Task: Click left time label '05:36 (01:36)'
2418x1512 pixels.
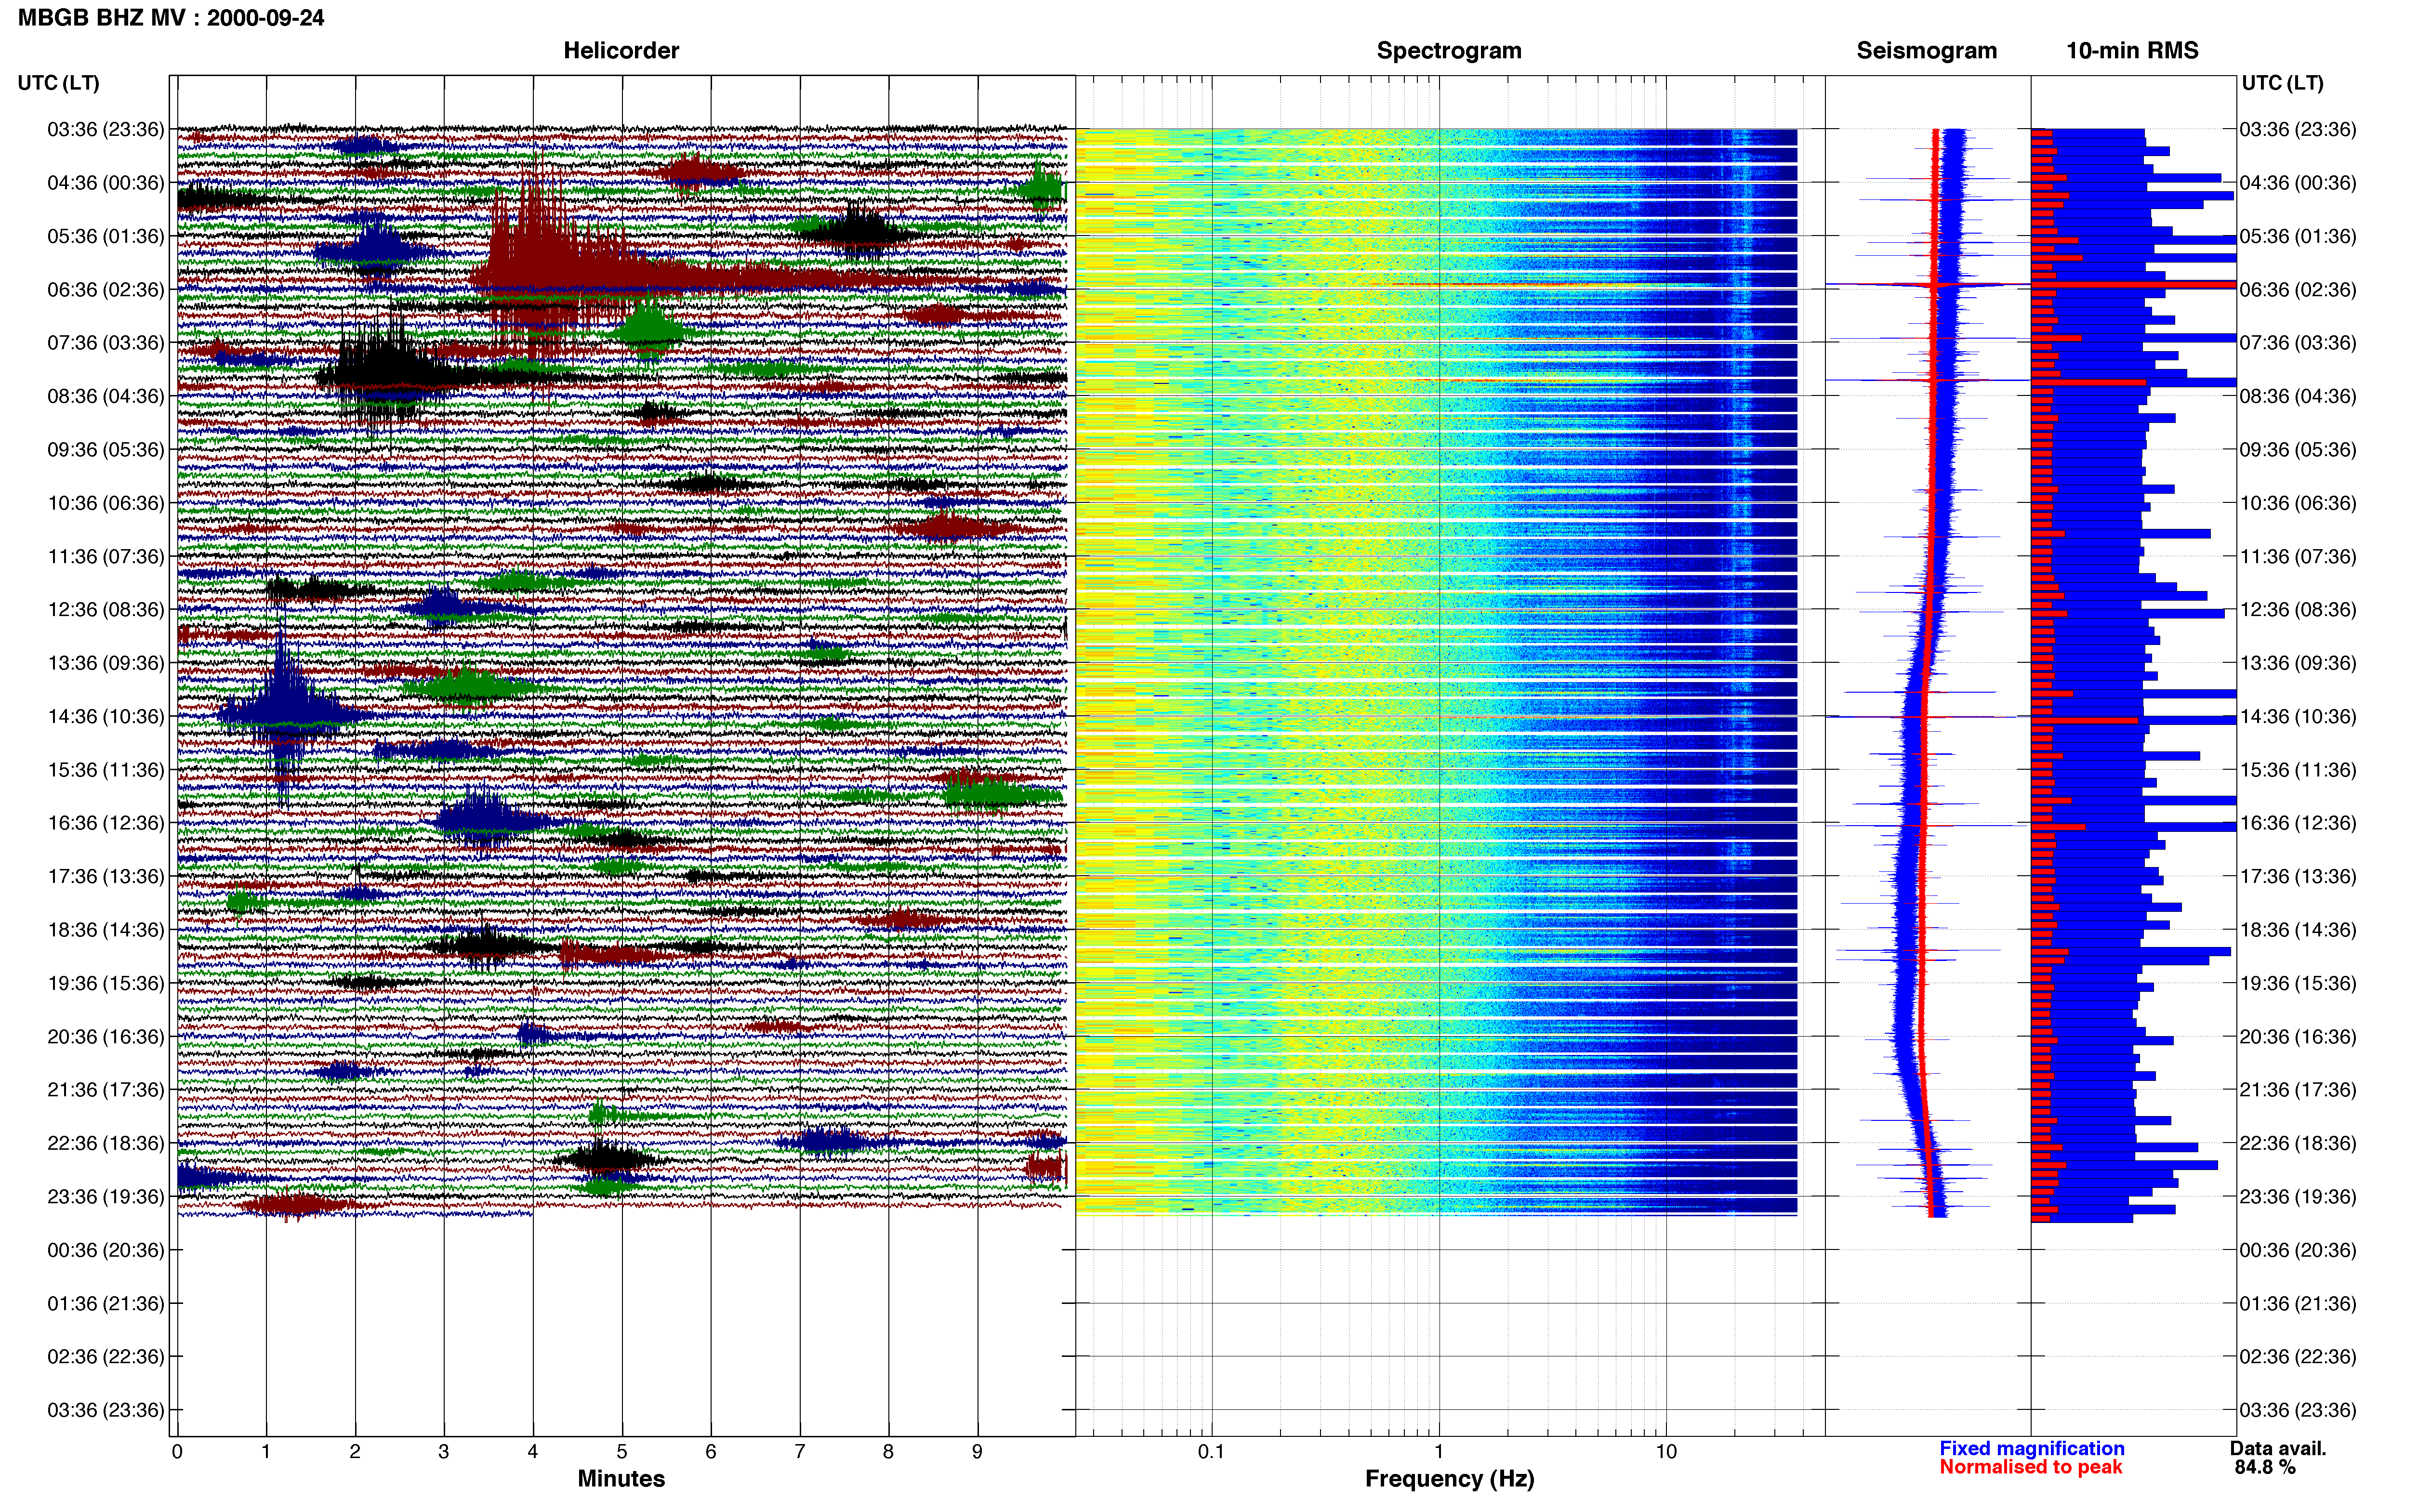Action: 106,236
